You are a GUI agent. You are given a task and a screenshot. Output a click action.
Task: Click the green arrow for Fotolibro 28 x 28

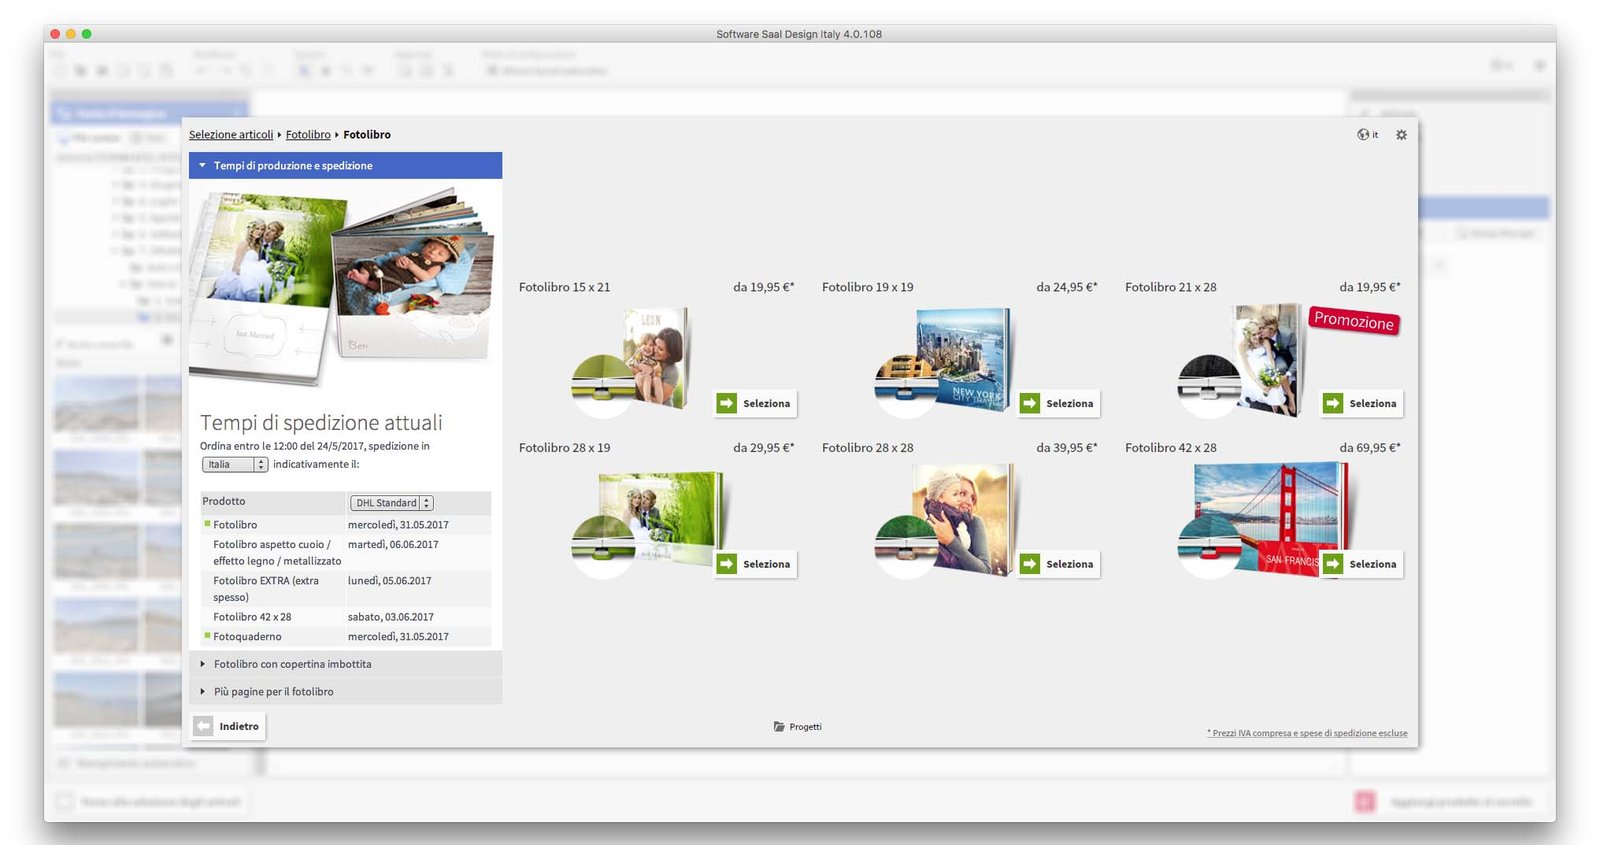[x=1030, y=564]
